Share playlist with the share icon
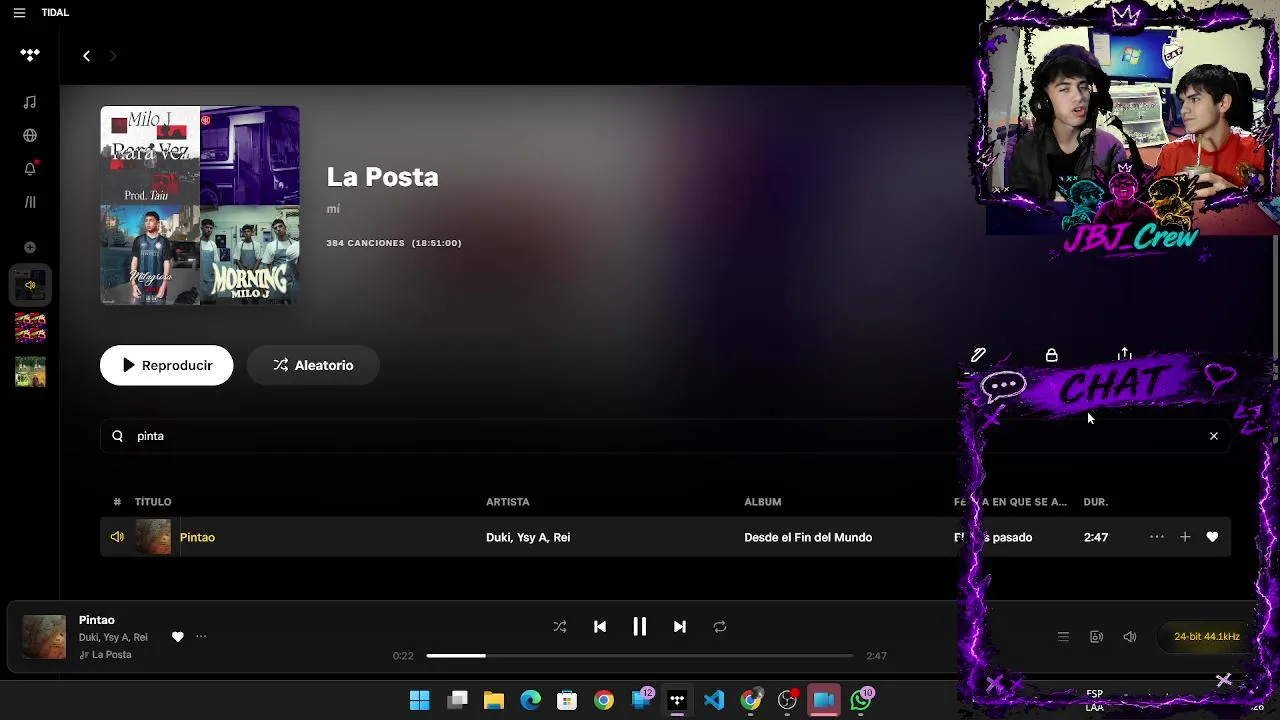Viewport: 1280px width, 720px height. (1125, 355)
